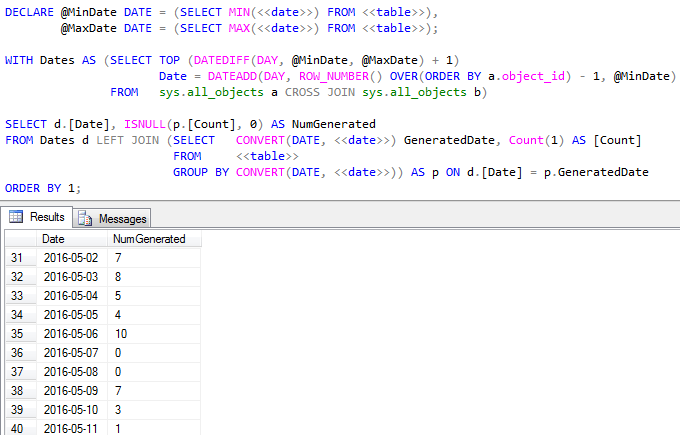Switch to the Results tab
680x435 pixels.
coord(37,217)
